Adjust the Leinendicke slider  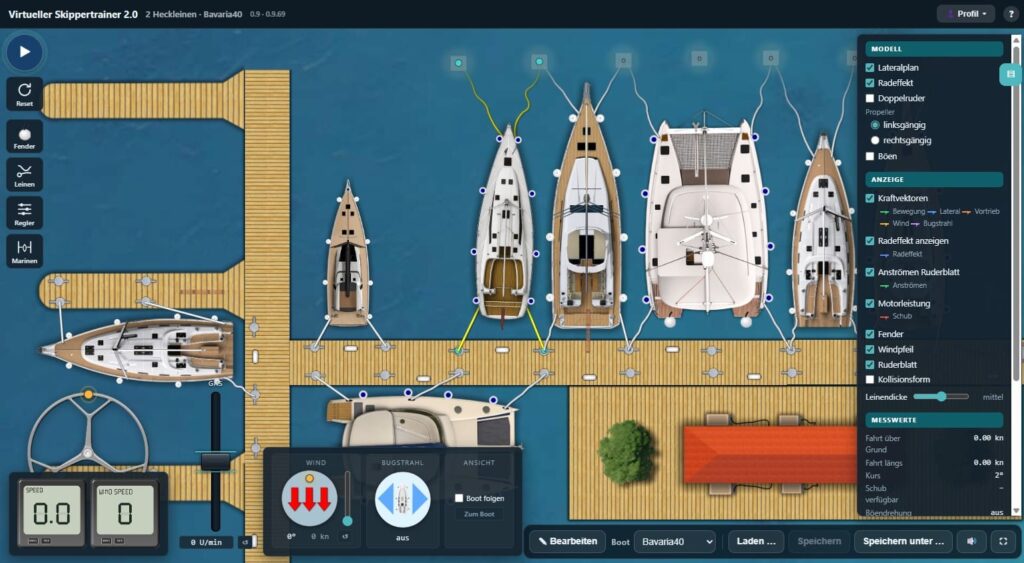[940, 396]
